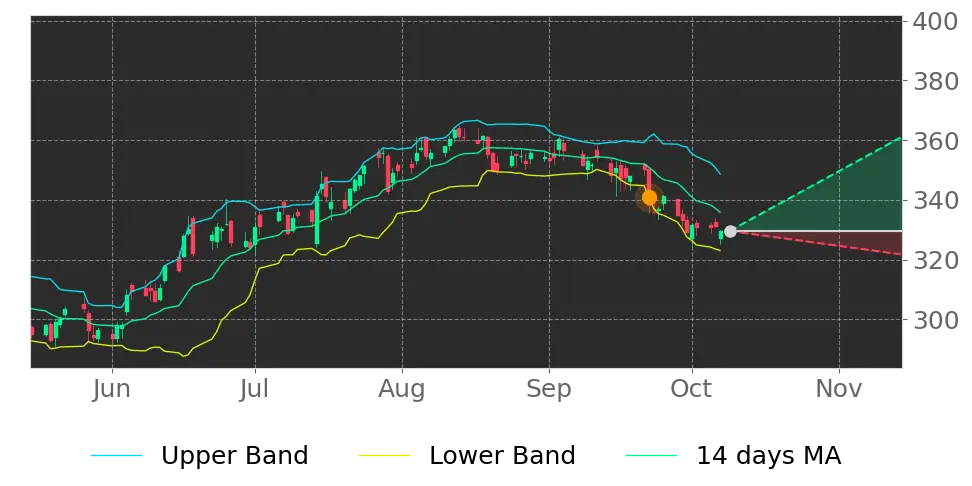Click the orange signal marker on the chart
The width and height of the screenshot is (972, 486).
[649, 198]
